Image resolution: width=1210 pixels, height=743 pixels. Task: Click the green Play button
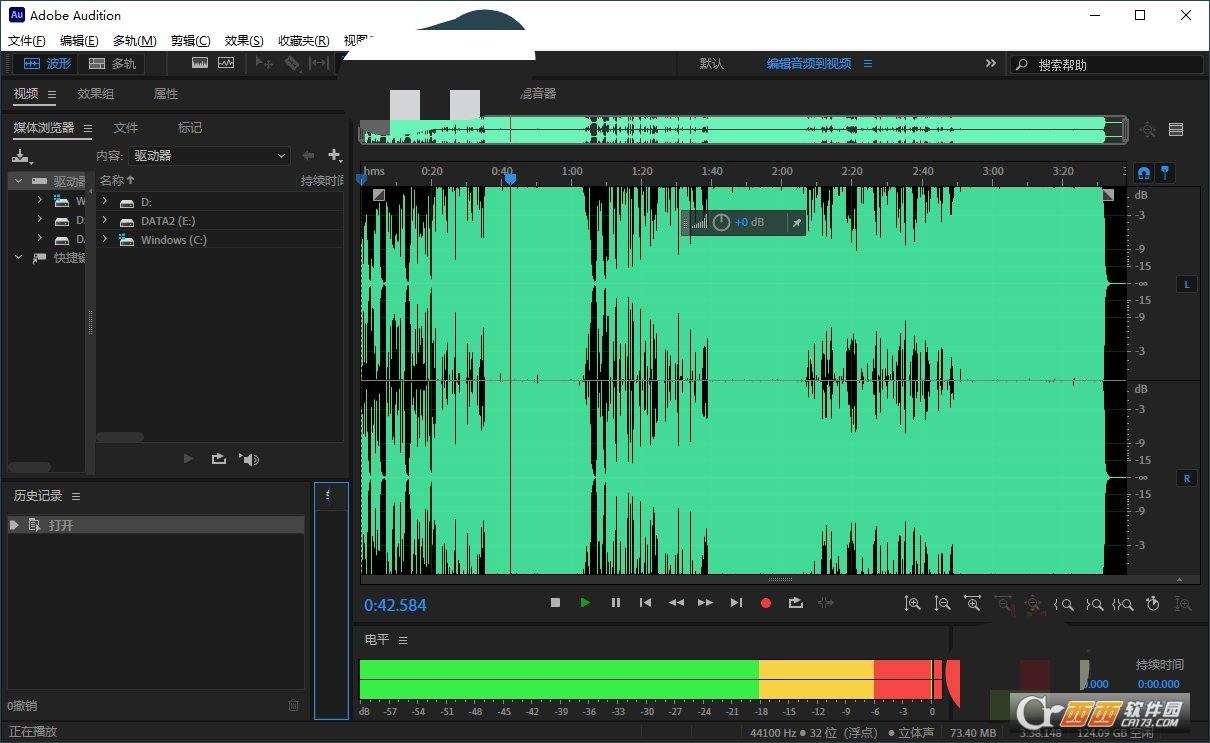tap(585, 603)
